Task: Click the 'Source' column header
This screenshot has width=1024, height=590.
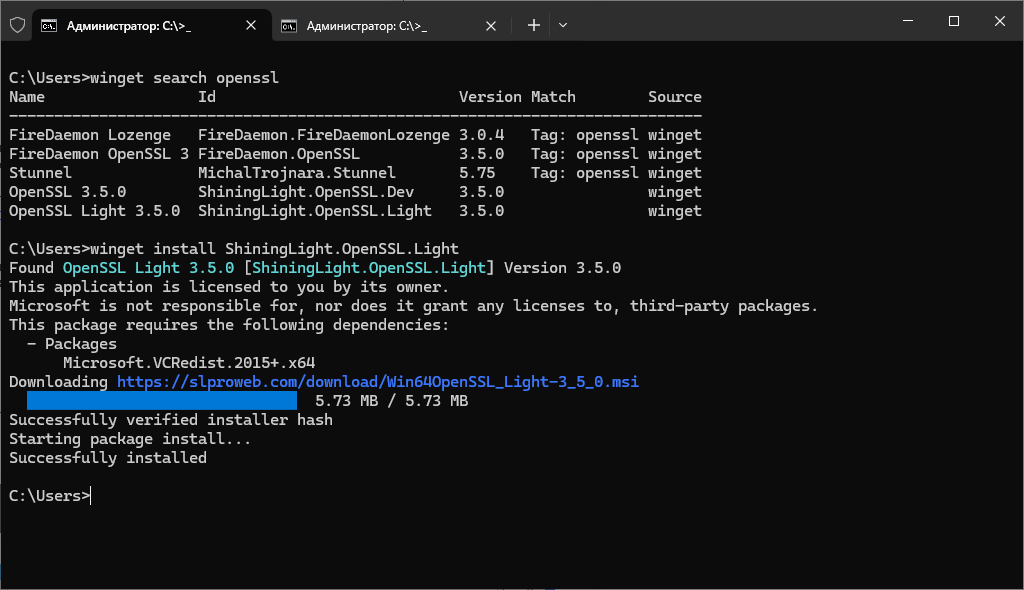Action: click(x=675, y=97)
